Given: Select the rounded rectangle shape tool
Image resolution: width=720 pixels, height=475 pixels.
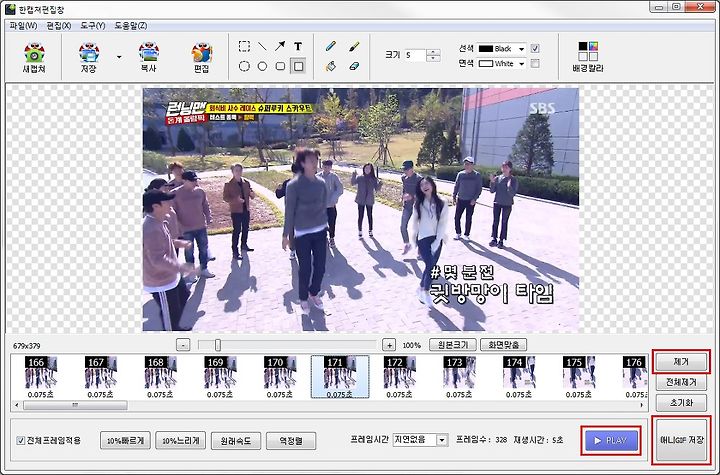Looking at the screenshot, I should click(x=280, y=66).
